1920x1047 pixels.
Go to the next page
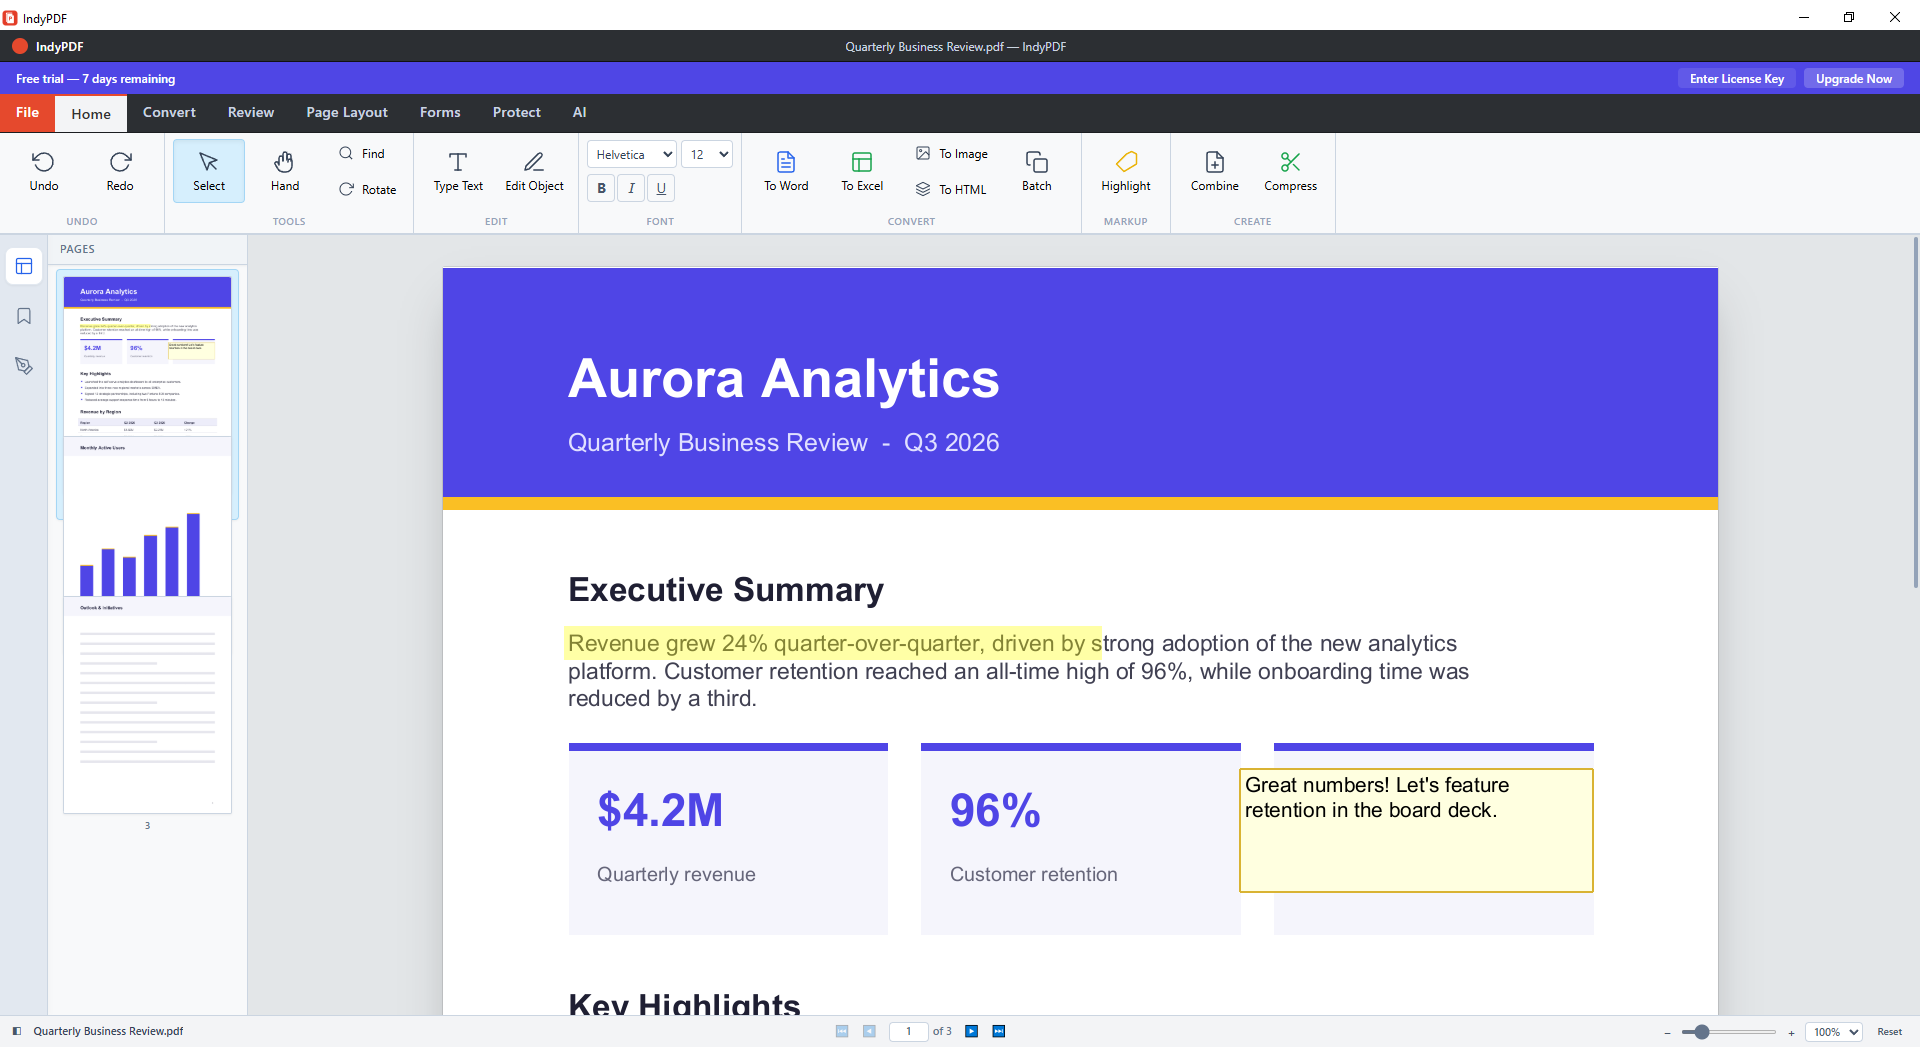972,1031
